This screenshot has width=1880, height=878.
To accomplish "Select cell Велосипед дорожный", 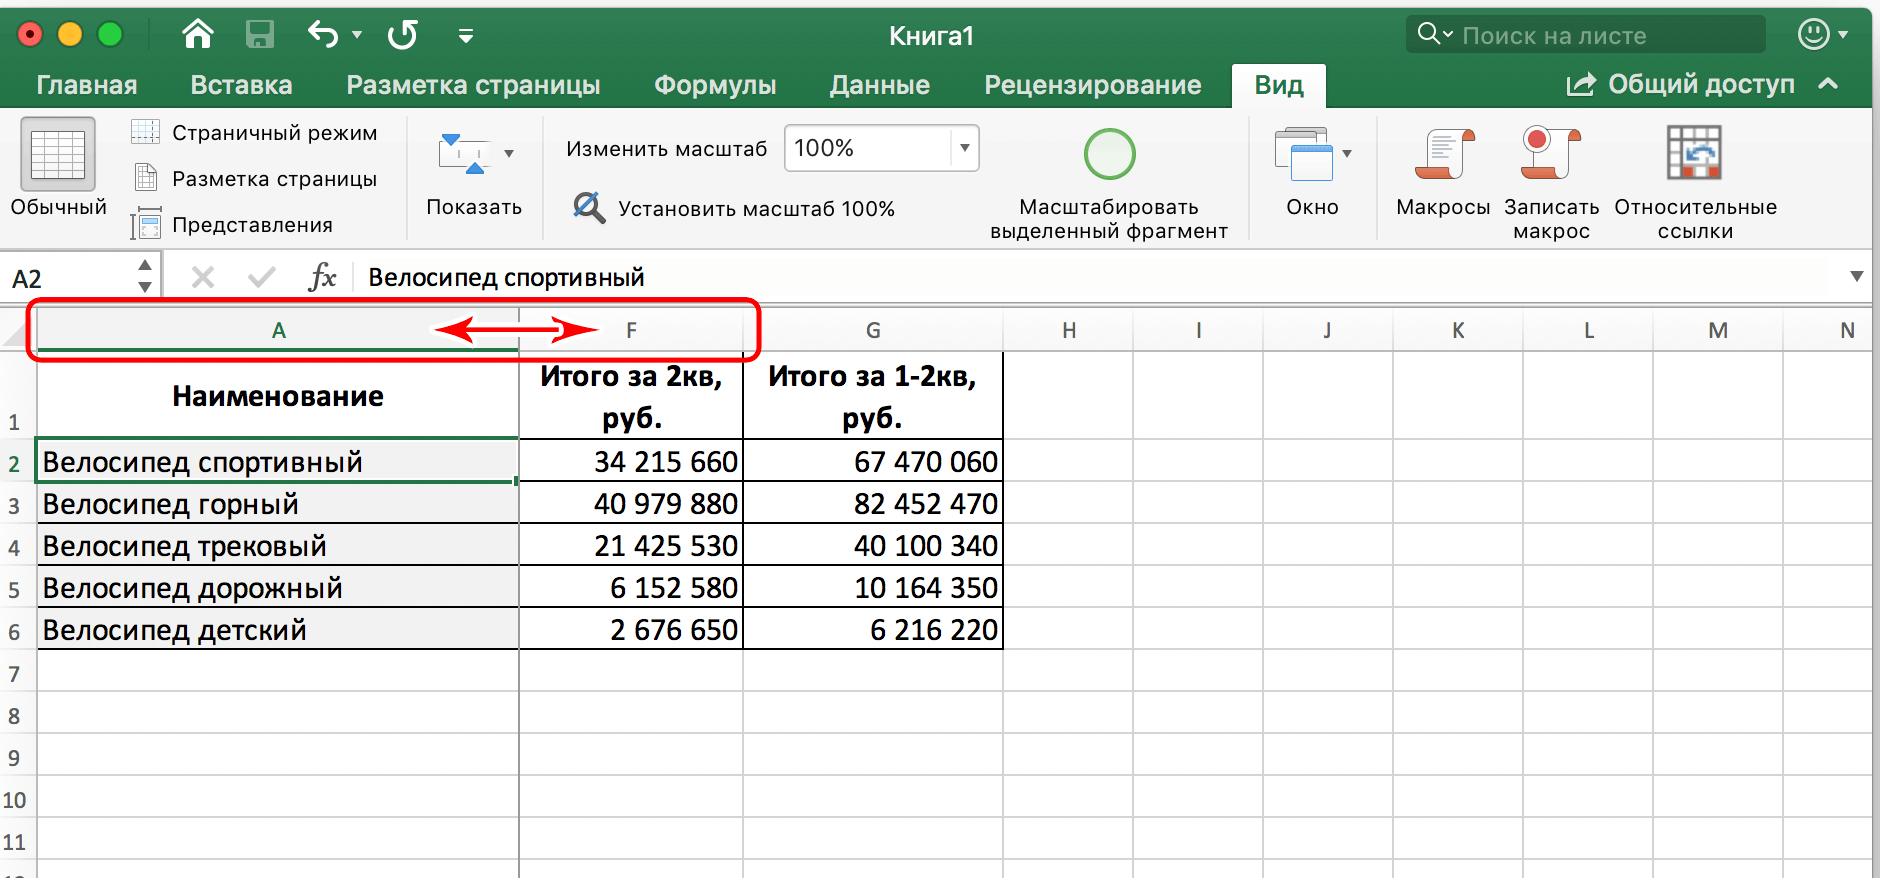I will tap(278, 587).
